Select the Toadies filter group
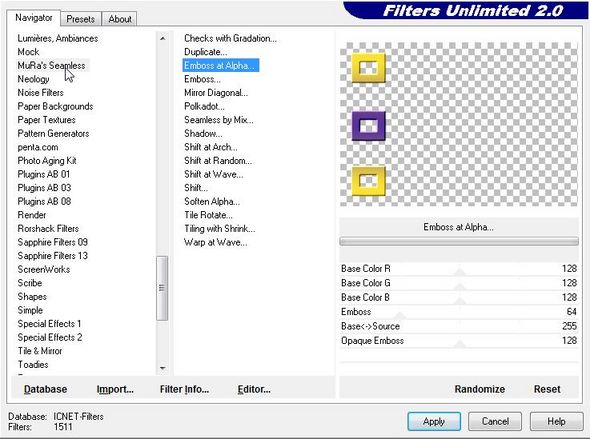Viewport: 590px width, 439px height. click(33, 365)
